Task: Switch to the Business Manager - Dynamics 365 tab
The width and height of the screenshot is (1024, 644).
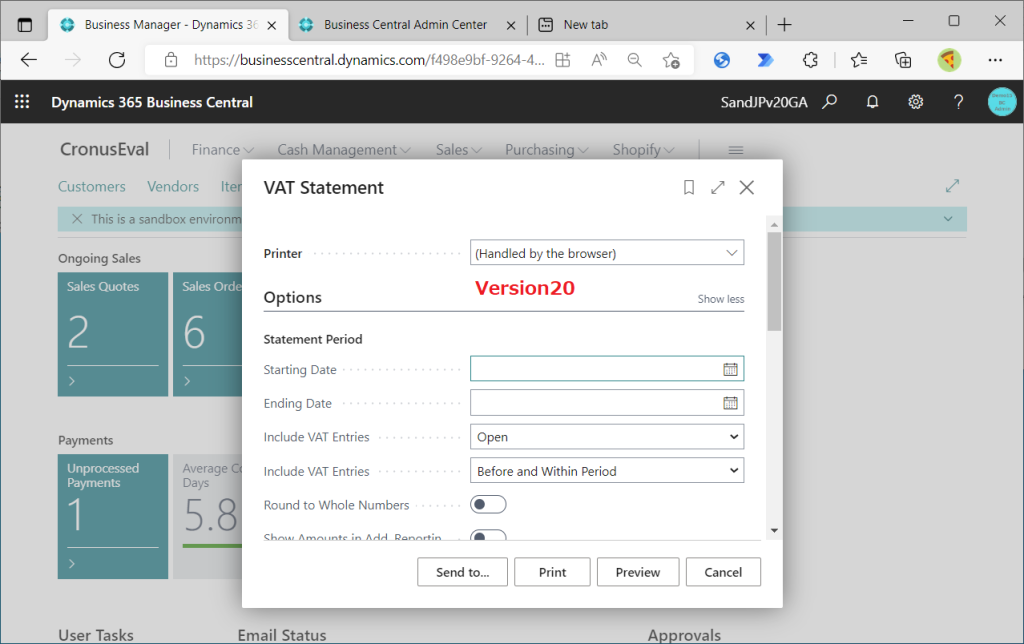Action: (168, 25)
